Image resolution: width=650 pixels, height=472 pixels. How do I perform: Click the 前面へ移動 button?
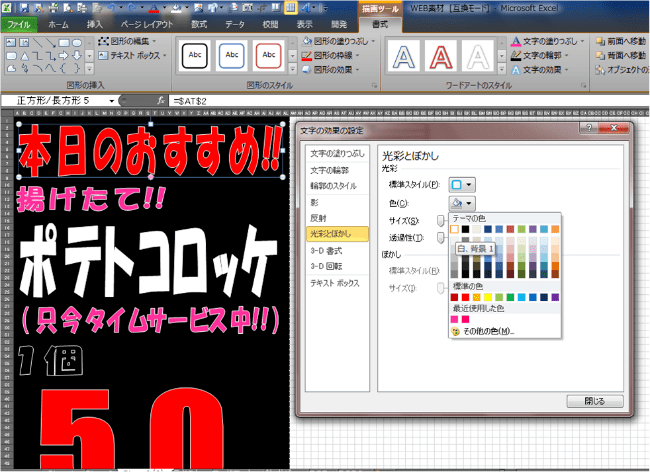point(621,41)
